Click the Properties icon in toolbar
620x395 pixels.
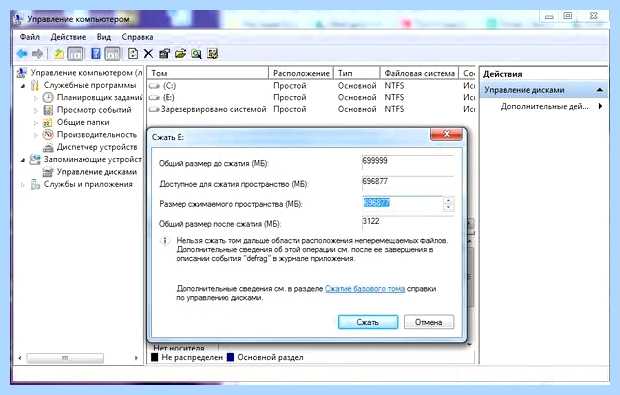pyautogui.click(x=164, y=53)
